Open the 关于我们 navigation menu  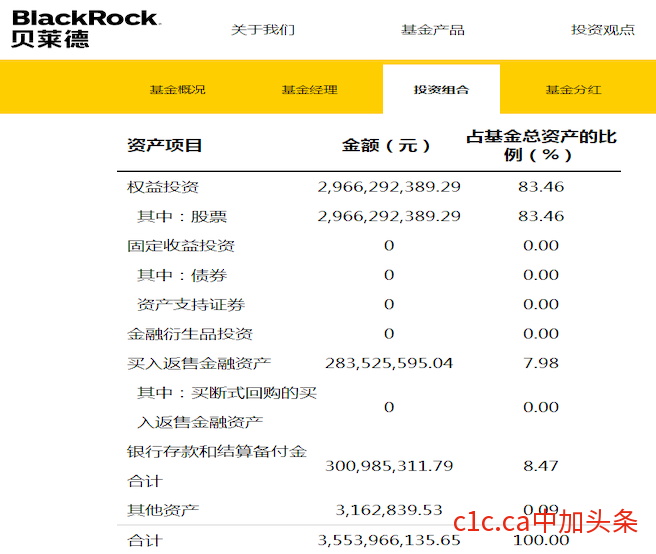(263, 30)
